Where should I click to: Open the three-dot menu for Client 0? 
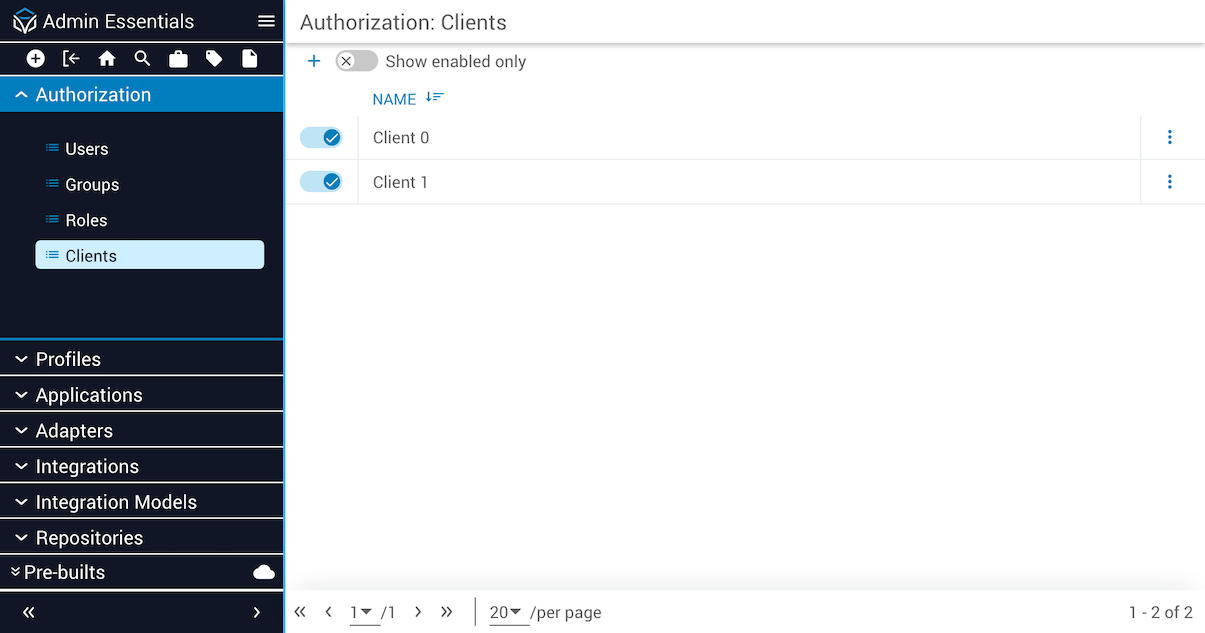pos(1169,138)
